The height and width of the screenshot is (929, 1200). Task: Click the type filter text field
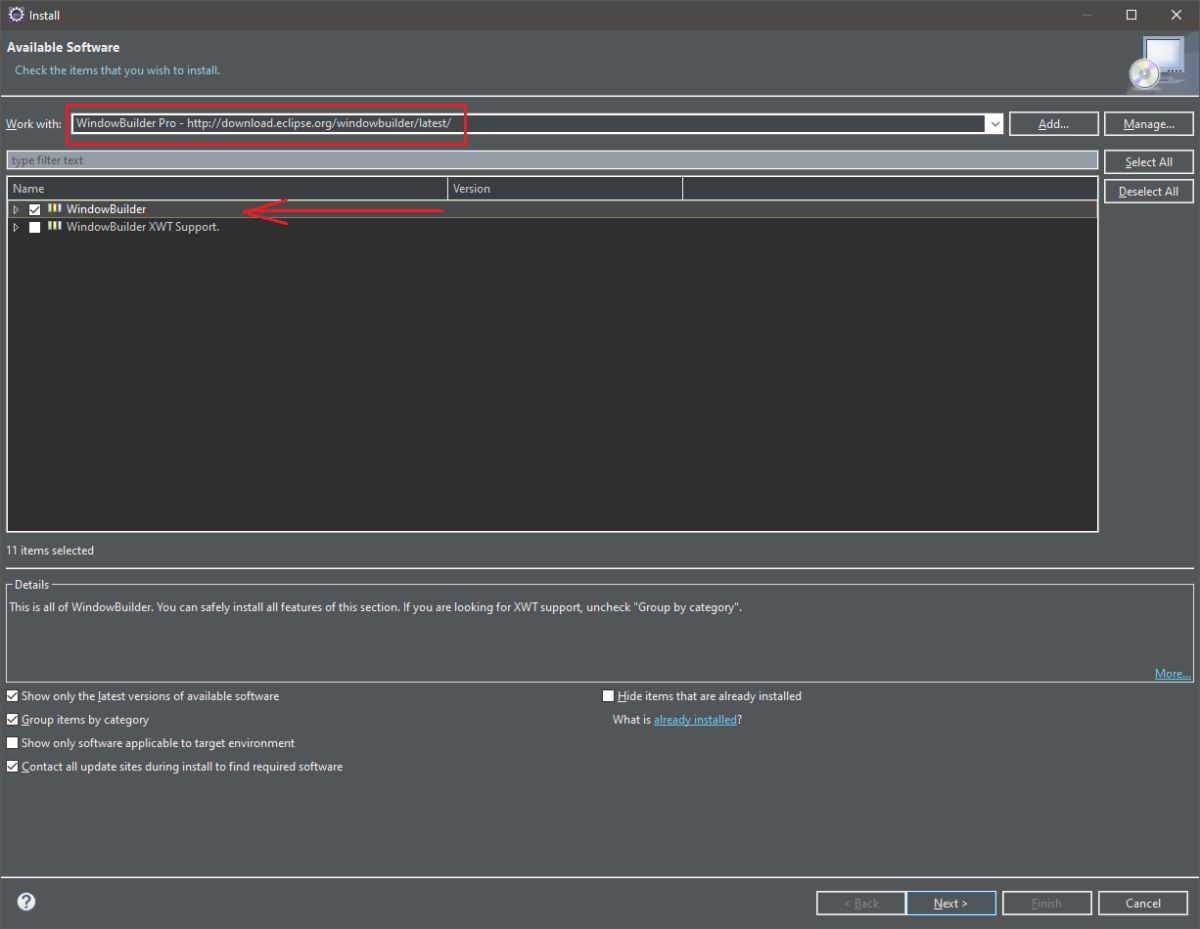tap(552, 160)
